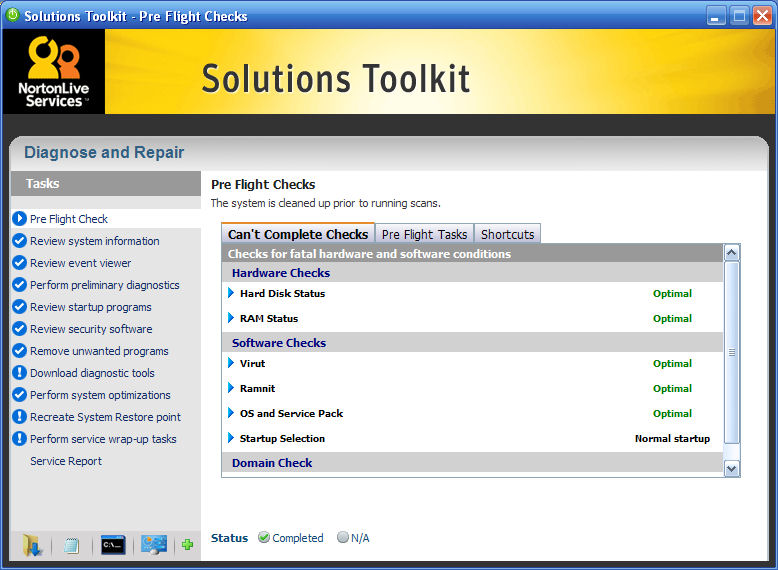Screen dimensions: 778x570
Task: Click checkmark icon beside Perform system optimizations
Action: coord(19,395)
